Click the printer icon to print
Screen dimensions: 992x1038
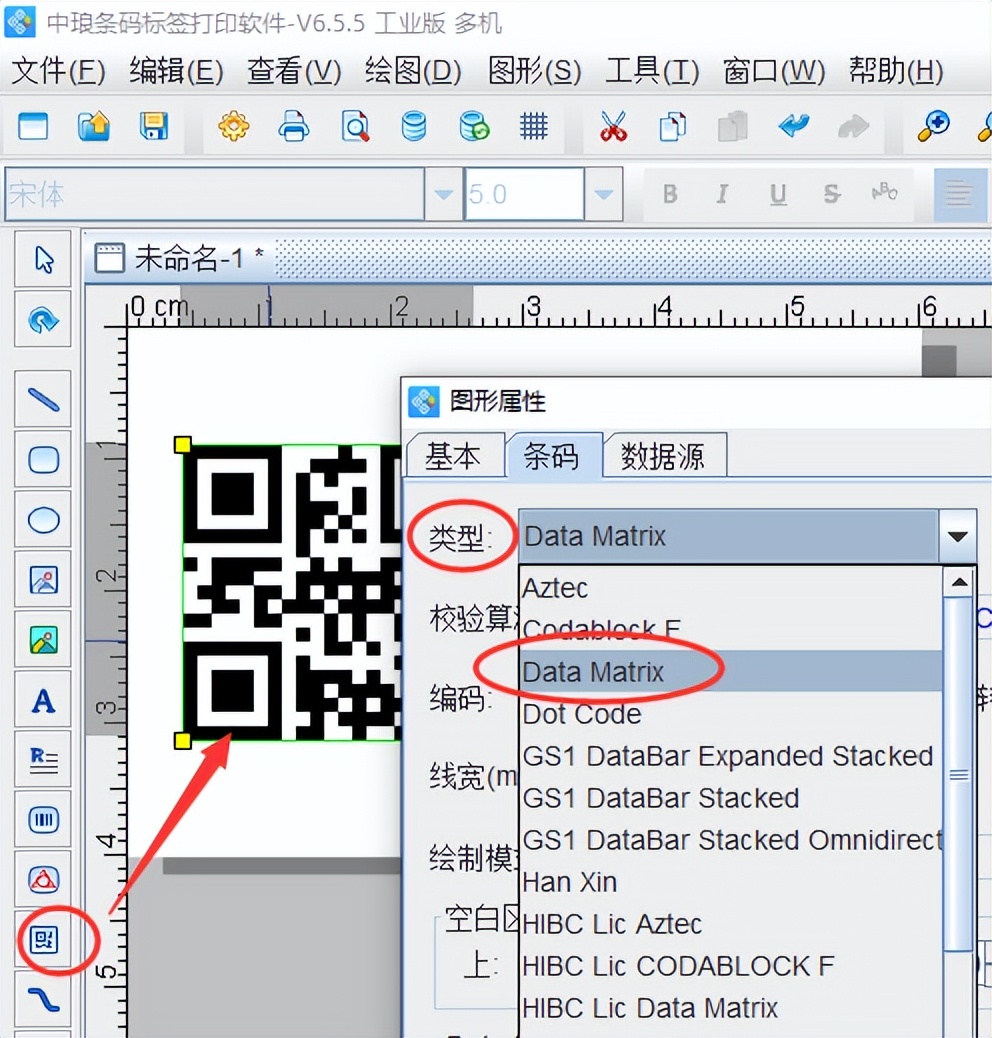point(294,126)
